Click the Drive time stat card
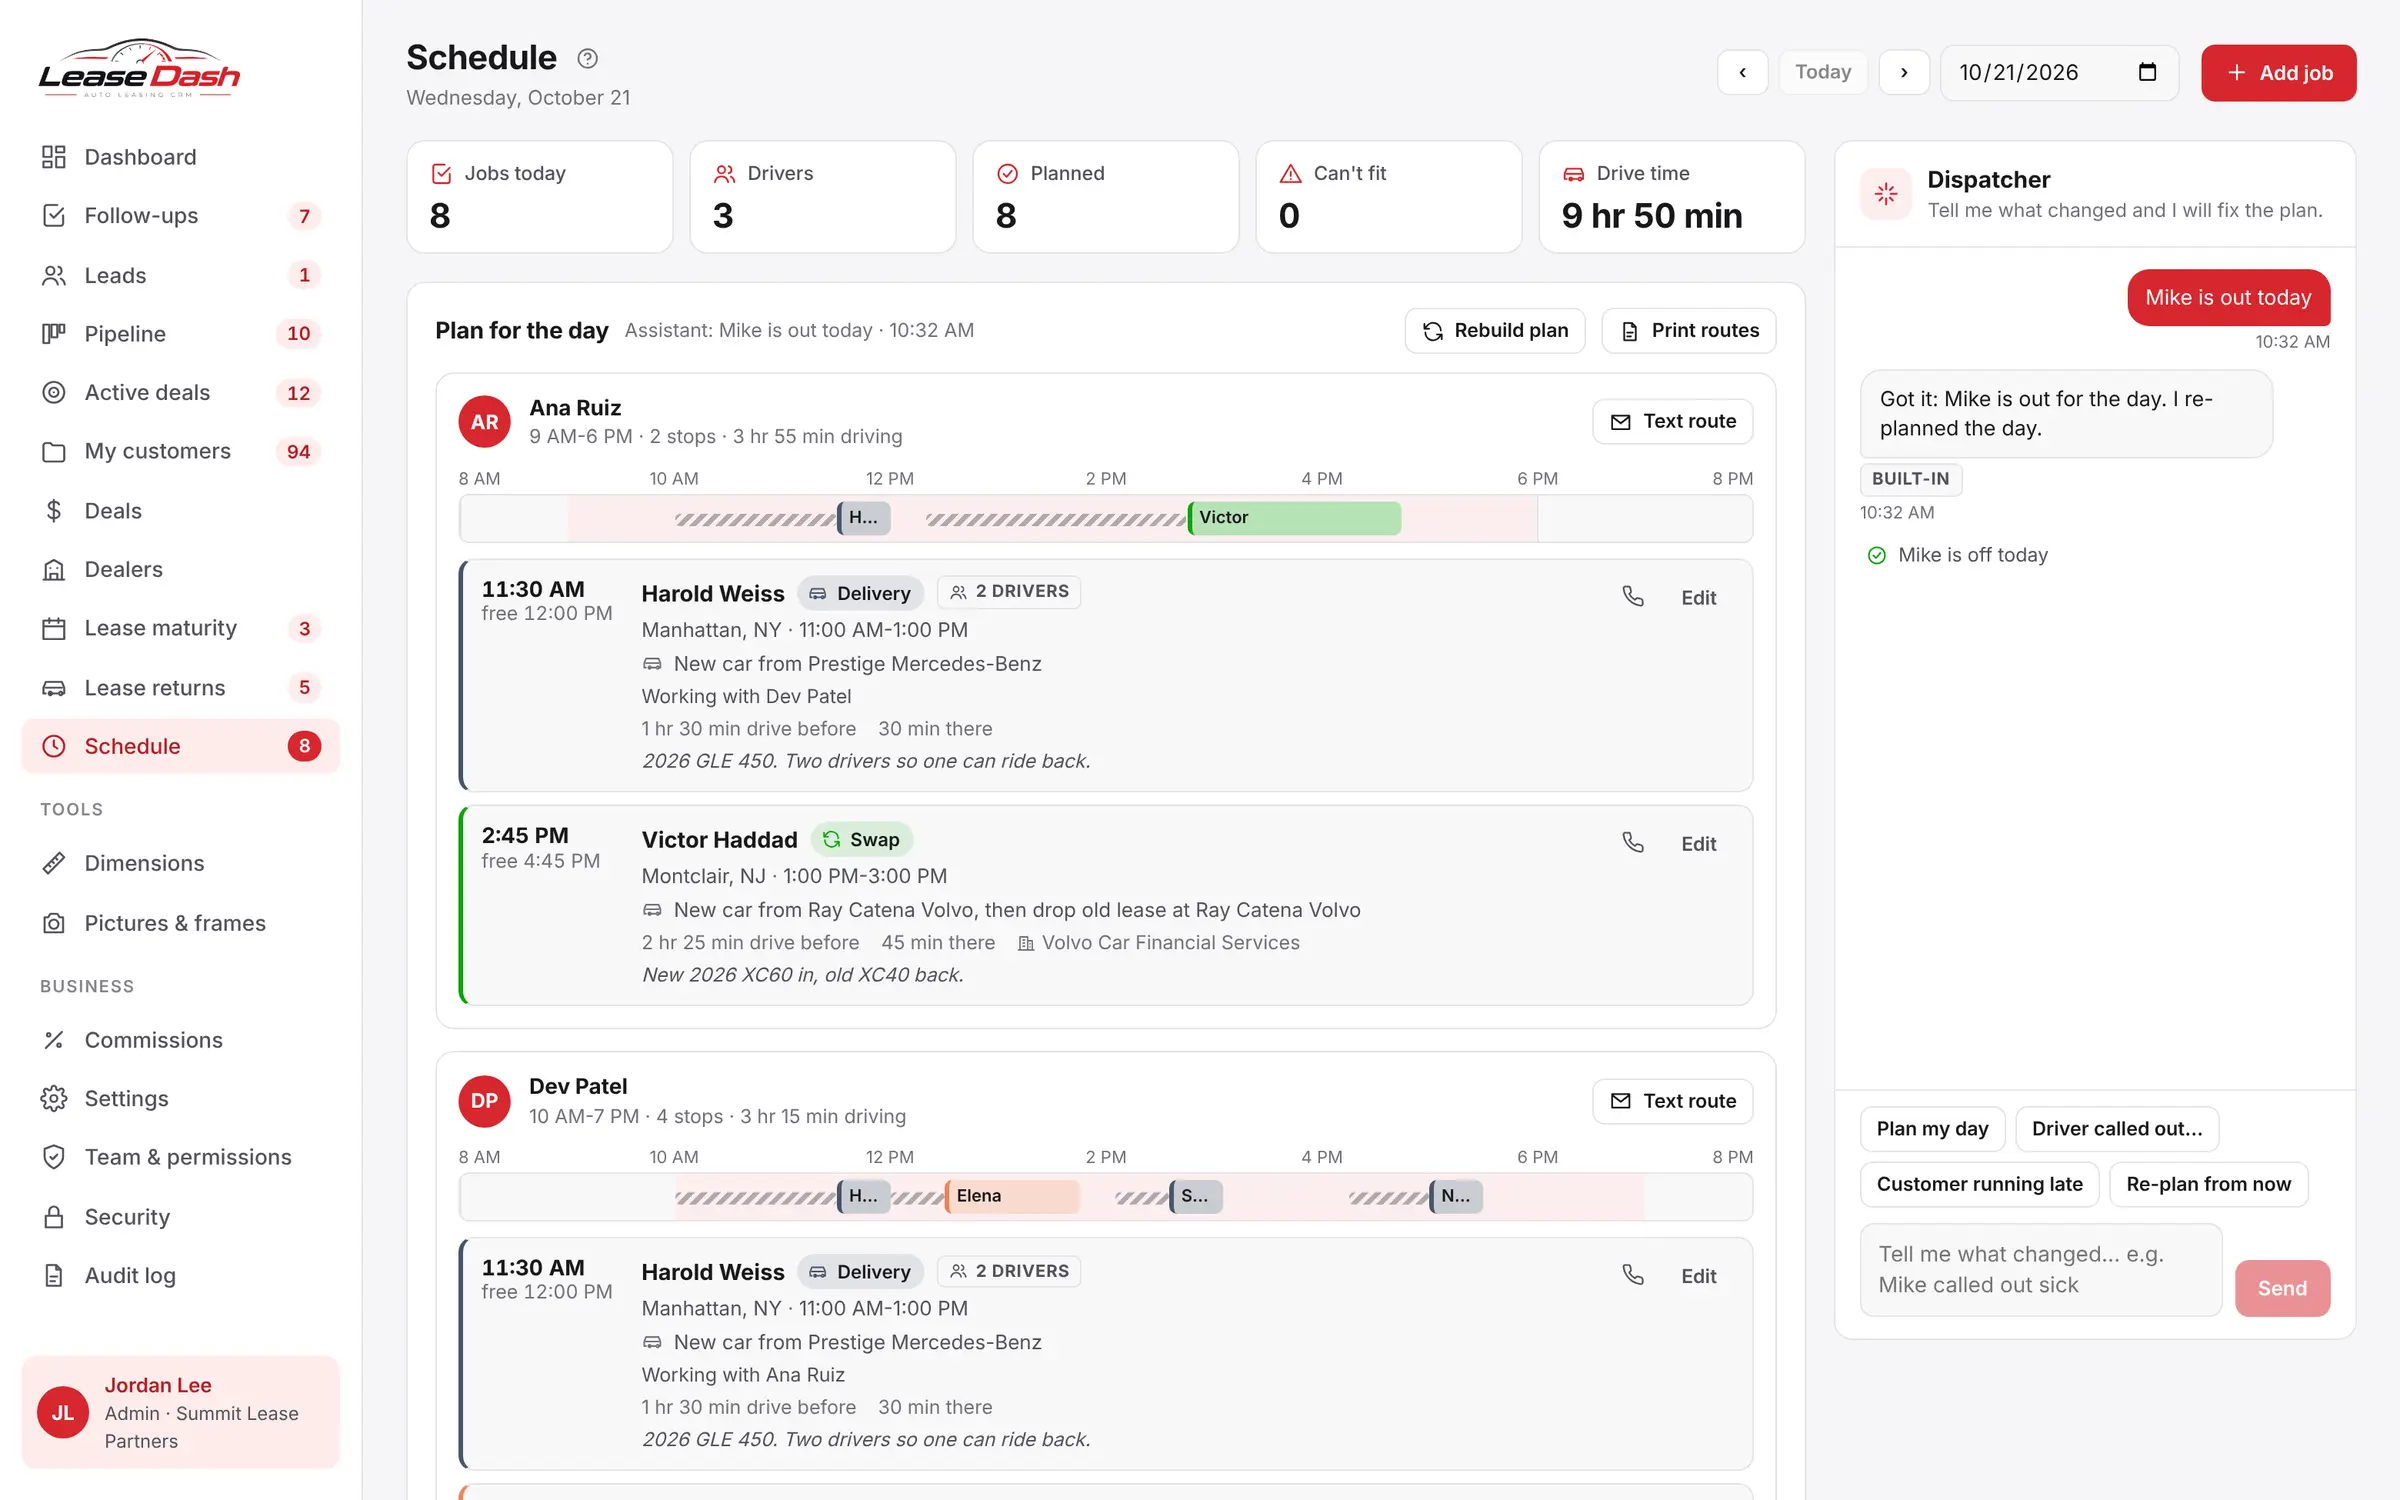This screenshot has height=1500, width=2400. pyautogui.click(x=1672, y=197)
